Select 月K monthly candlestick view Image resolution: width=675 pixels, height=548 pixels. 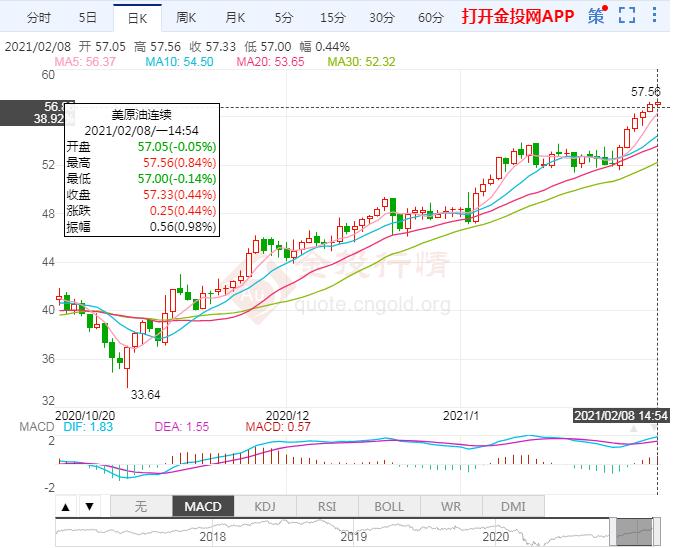point(235,17)
